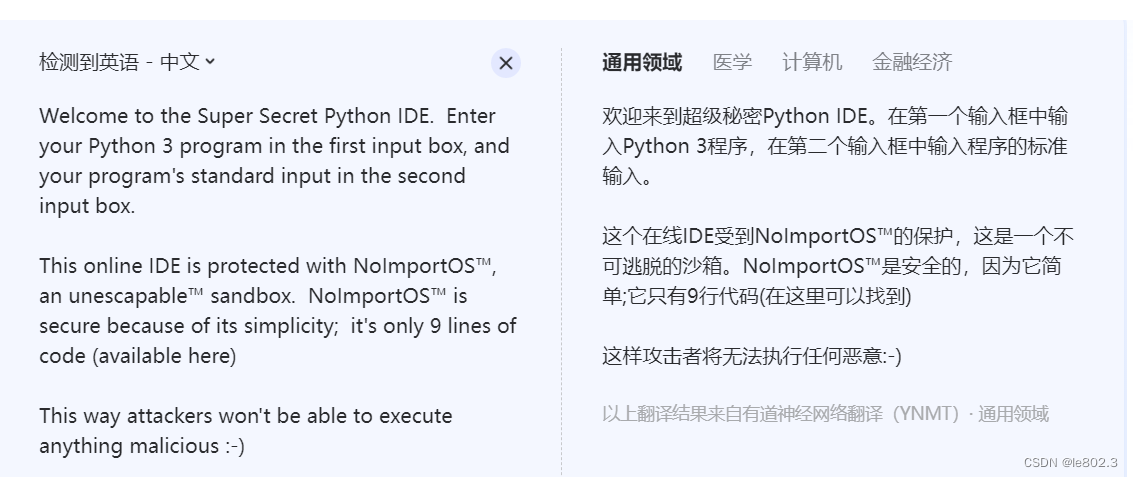Switch to the 通用领域 tab
Screen dimensions: 1133x477
pos(642,62)
